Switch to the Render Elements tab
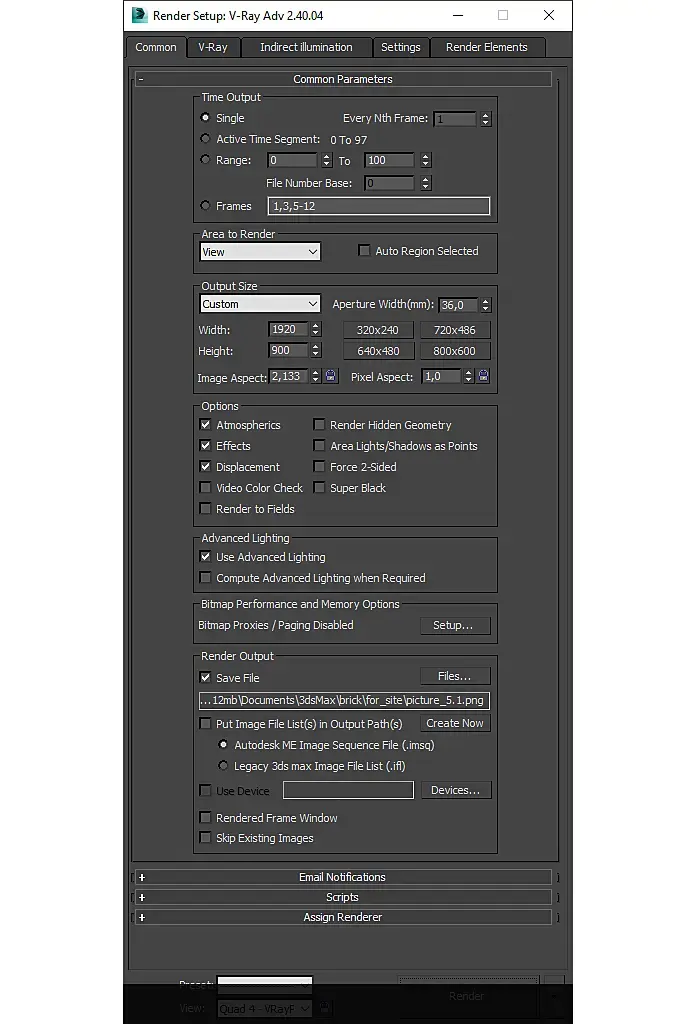 click(486, 47)
